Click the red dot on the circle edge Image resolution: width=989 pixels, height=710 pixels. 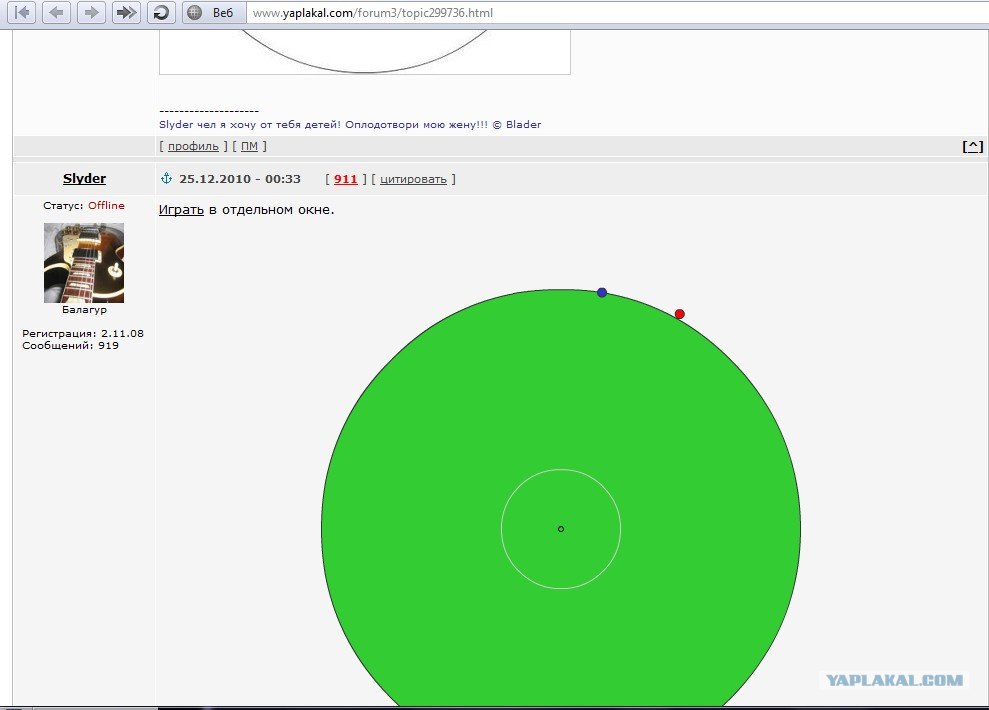[x=679, y=314]
